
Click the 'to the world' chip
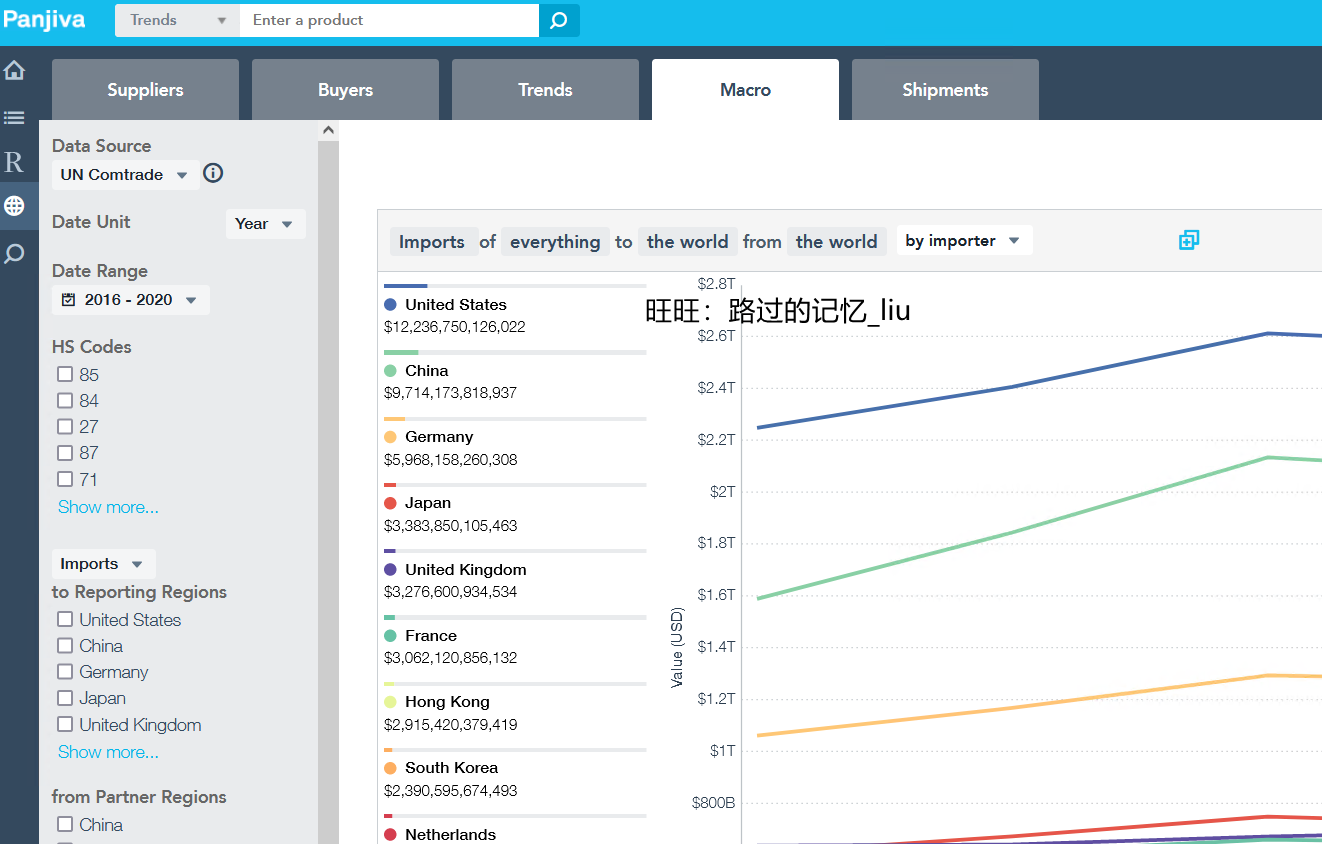[x=688, y=241]
